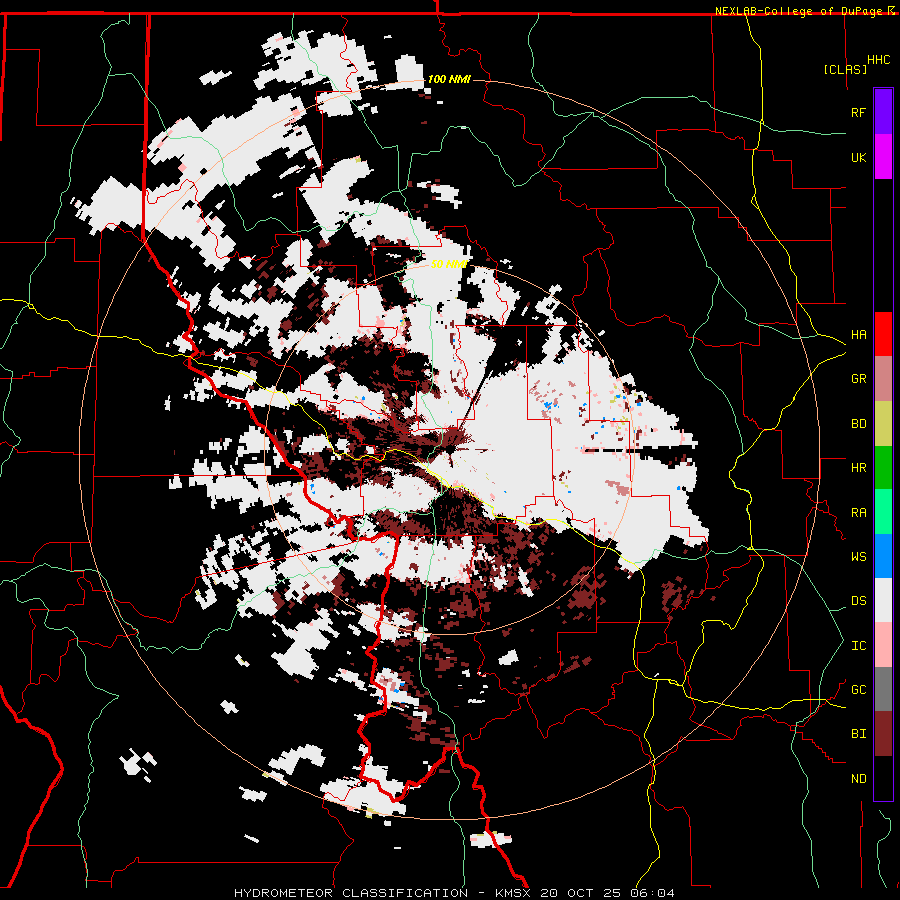Select the gray GC legend swatch
Viewport: 900px width, 900px height.
coord(883,689)
